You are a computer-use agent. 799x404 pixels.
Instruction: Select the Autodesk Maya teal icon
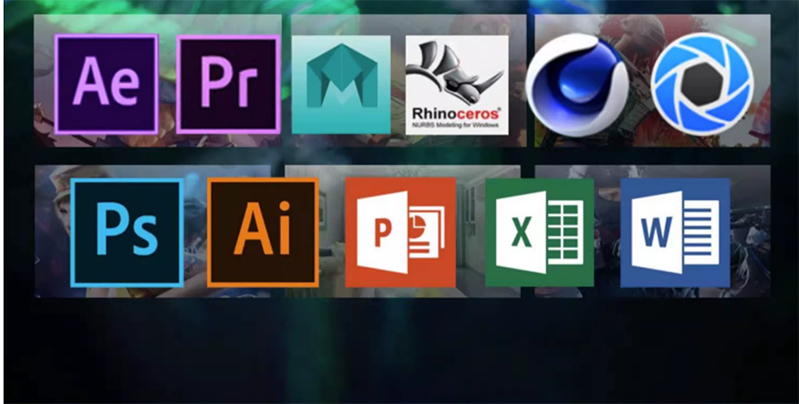click(341, 85)
